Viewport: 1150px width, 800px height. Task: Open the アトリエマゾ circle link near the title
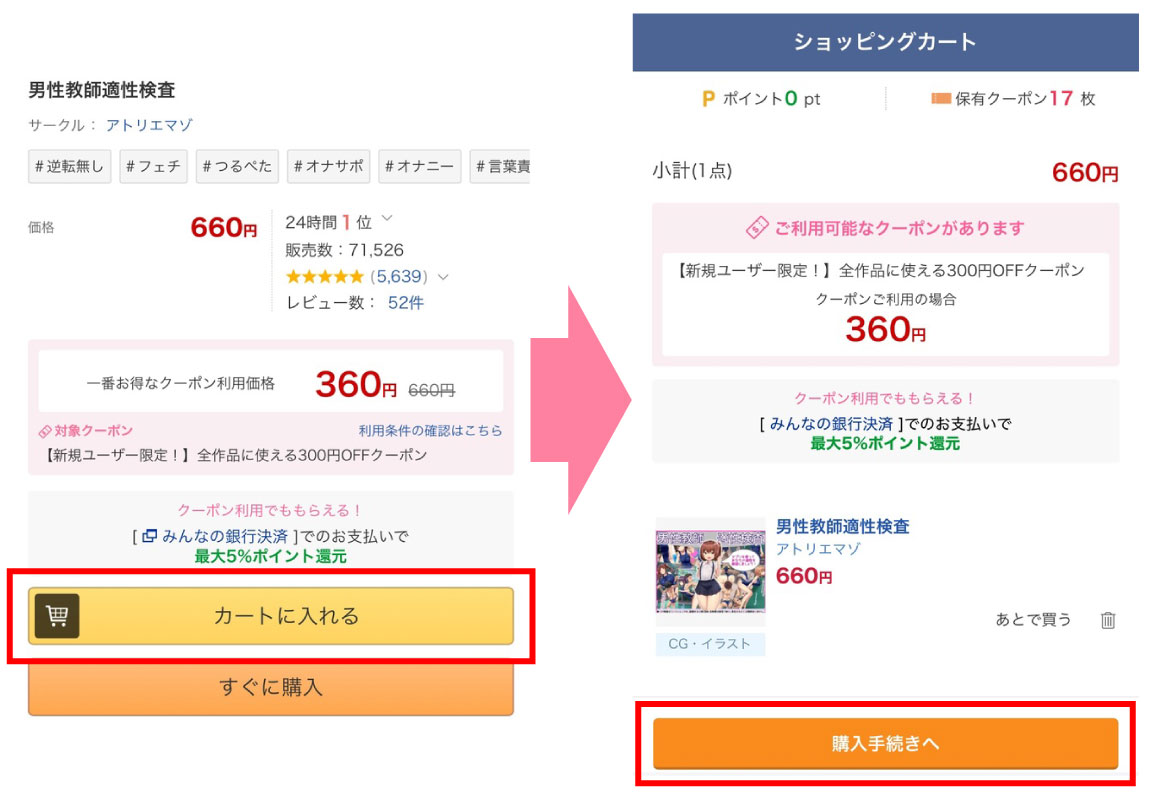(x=149, y=125)
